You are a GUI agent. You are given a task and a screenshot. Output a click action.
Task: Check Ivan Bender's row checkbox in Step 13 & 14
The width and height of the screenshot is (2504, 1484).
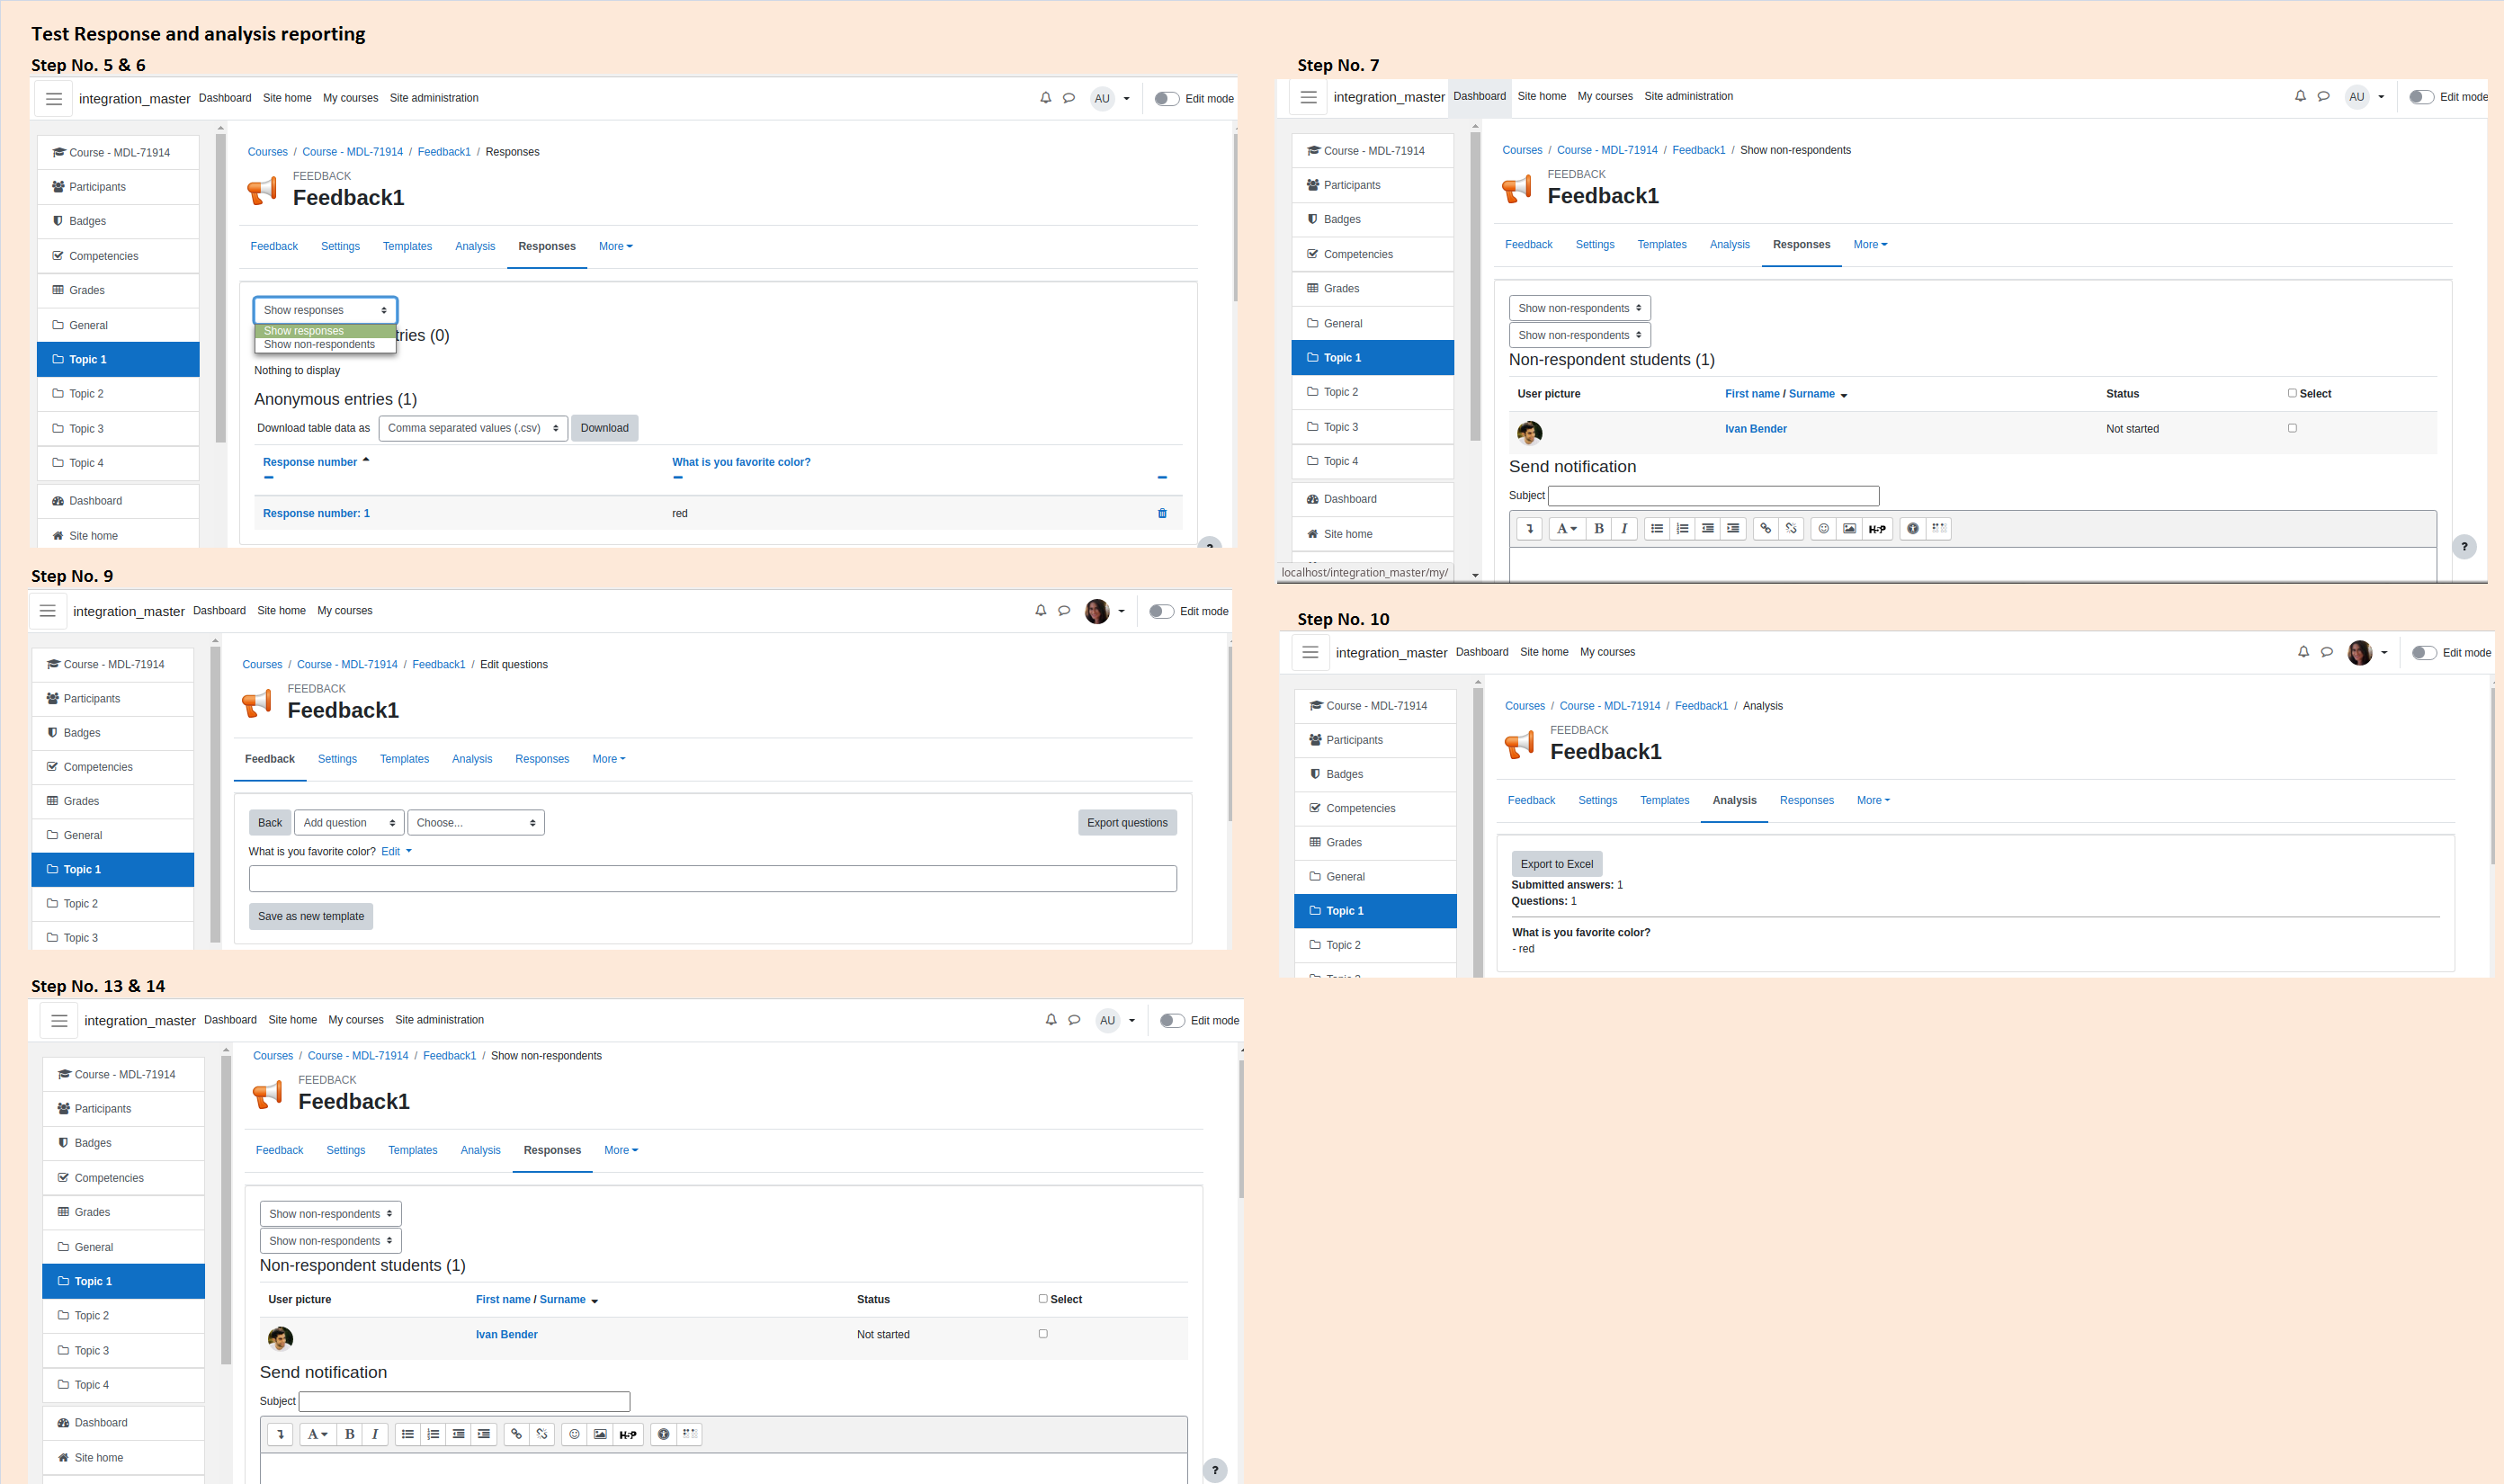coord(1043,1334)
